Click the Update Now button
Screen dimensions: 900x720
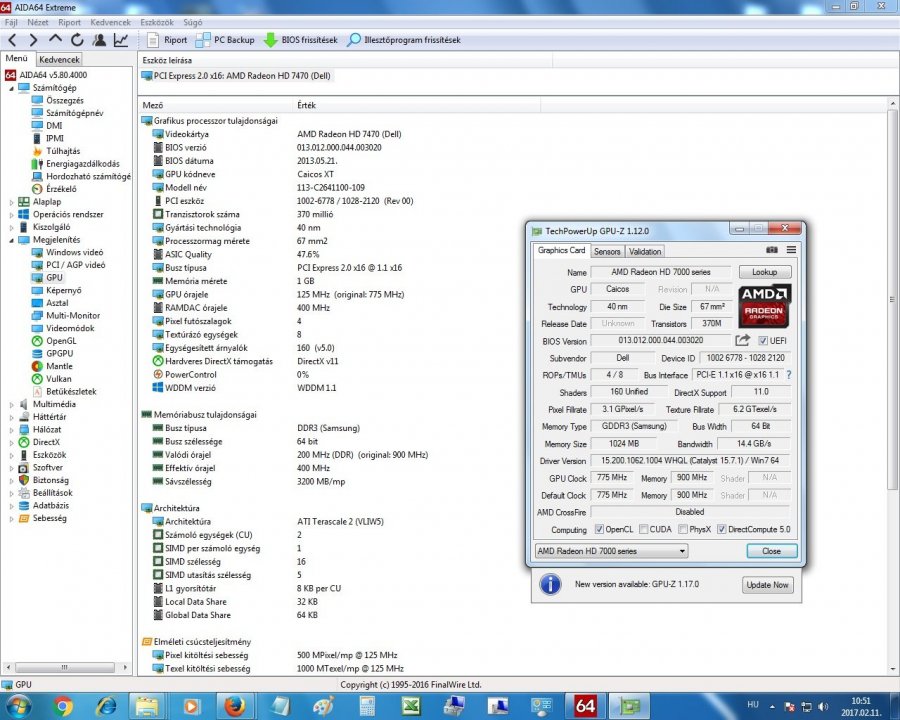pos(767,585)
